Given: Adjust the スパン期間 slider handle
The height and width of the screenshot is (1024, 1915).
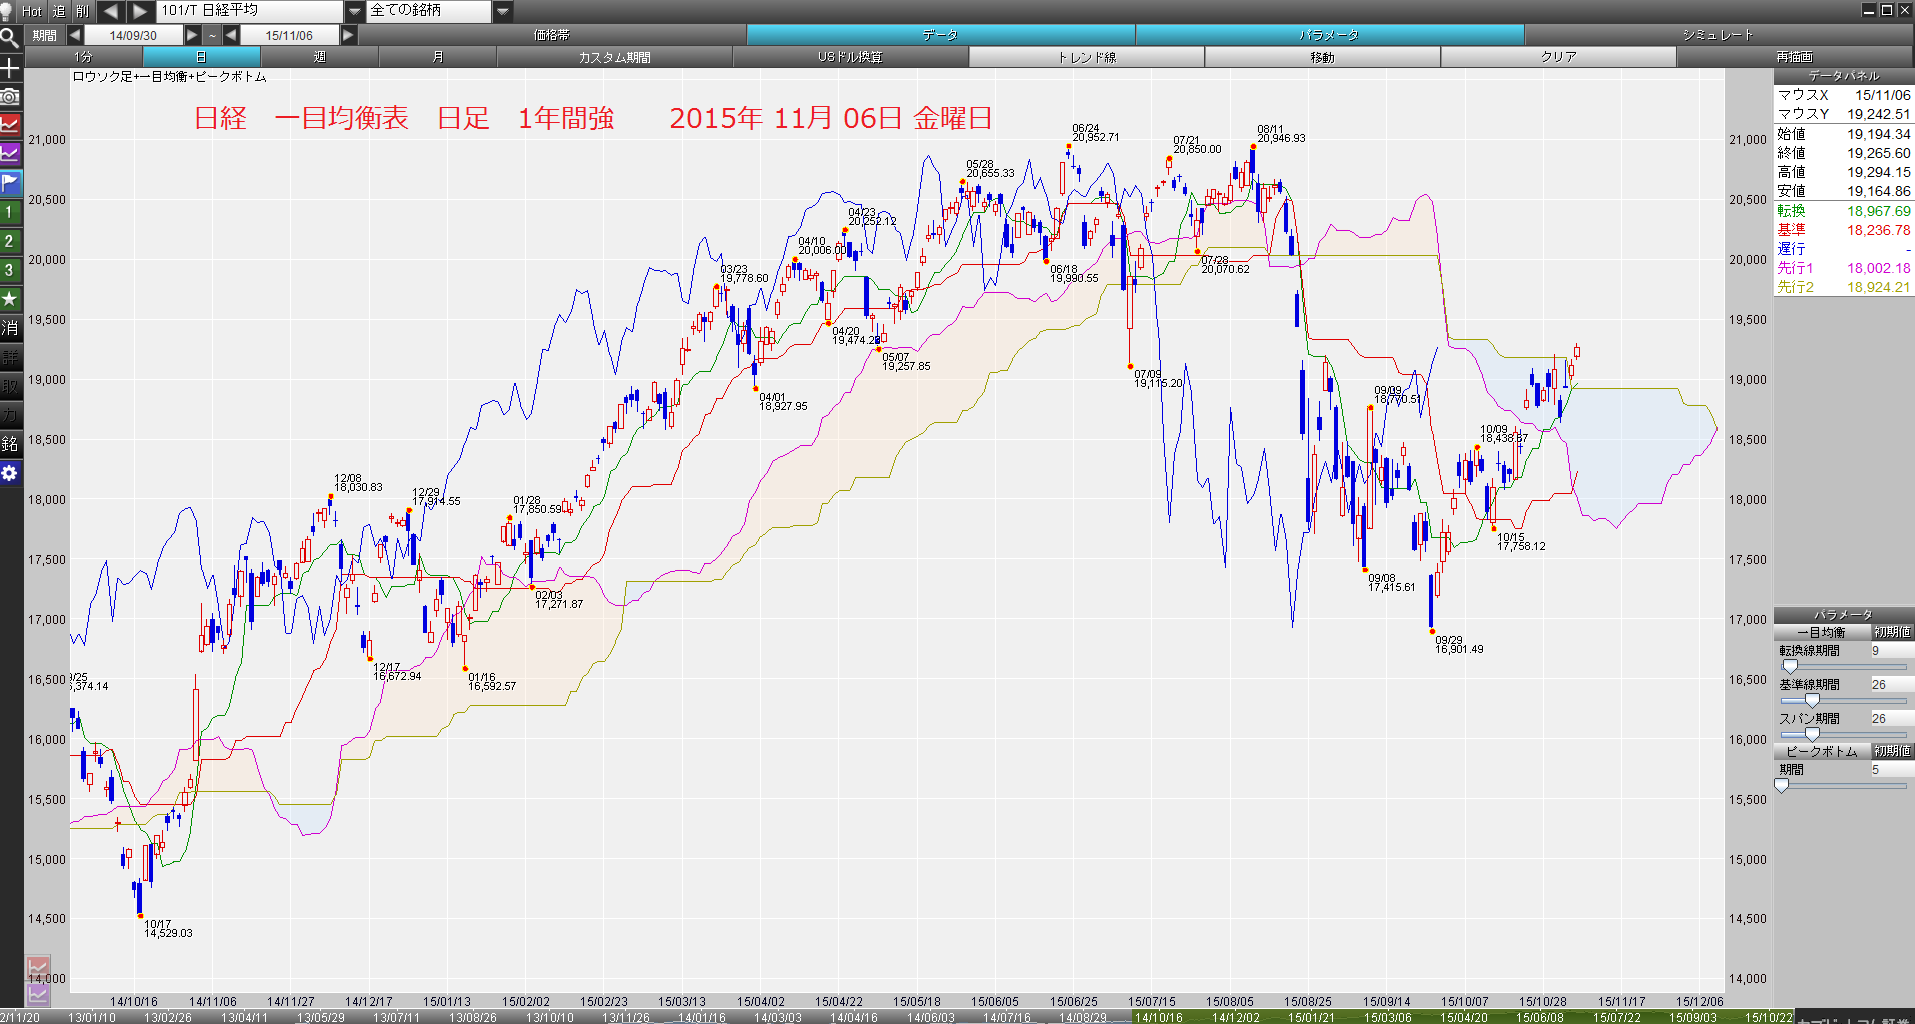Looking at the screenshot, I should 1812,735.
